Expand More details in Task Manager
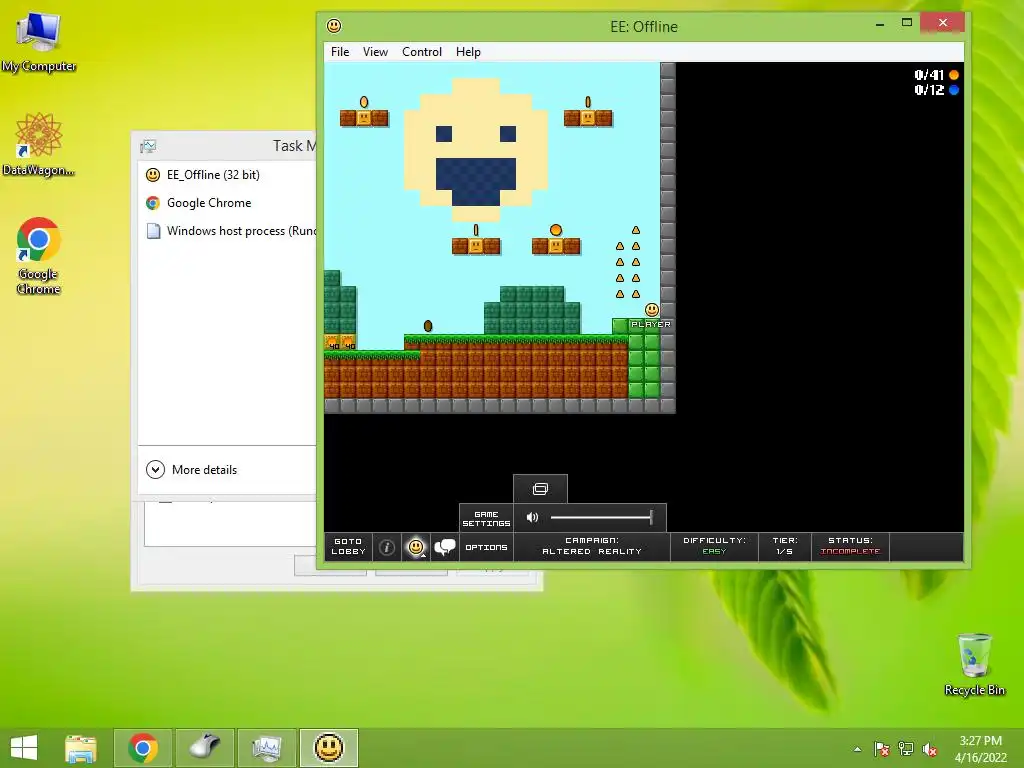 [191, 470]
